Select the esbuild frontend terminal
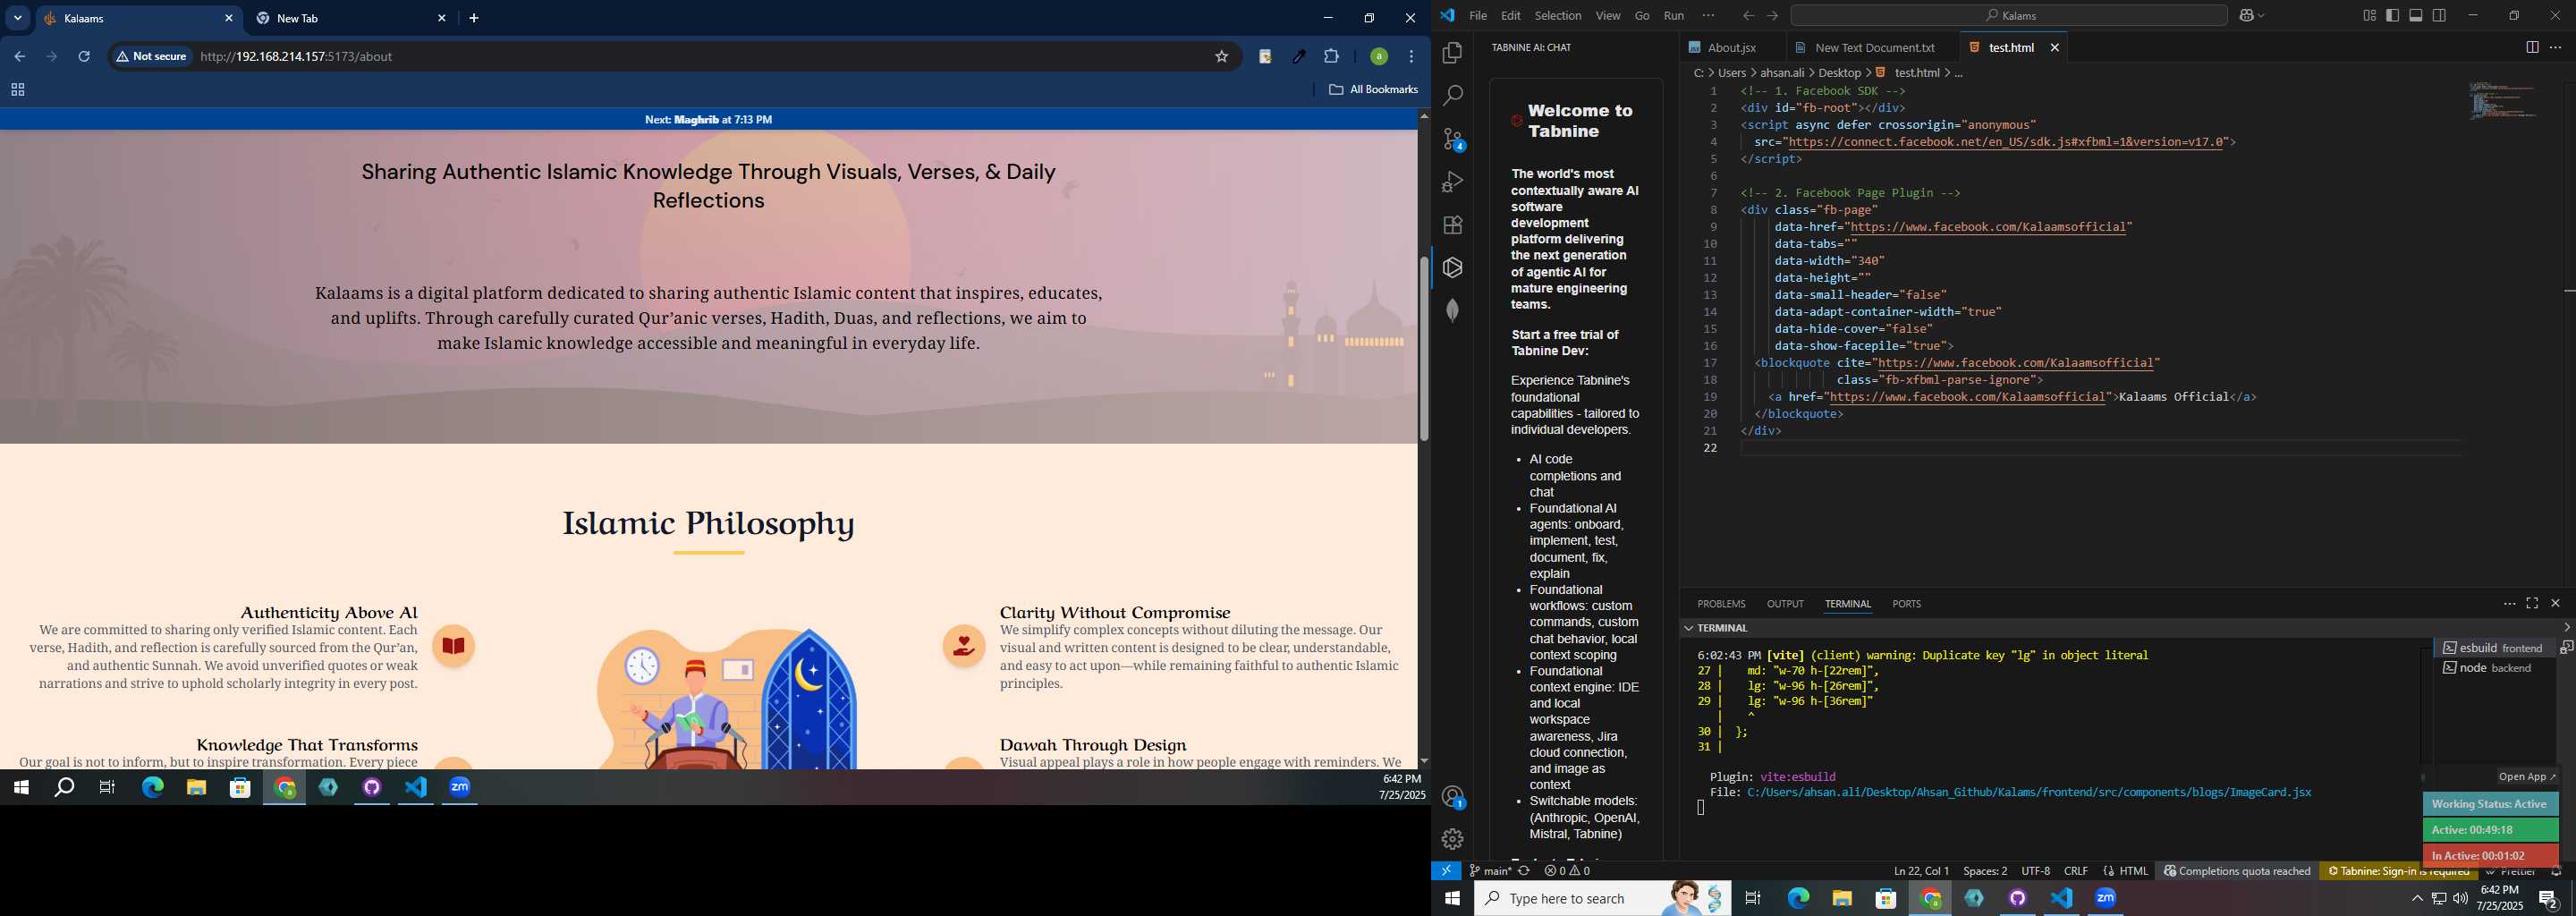Image resolution: width=2576 pixels, height=916 pixels. [2493, 648]
